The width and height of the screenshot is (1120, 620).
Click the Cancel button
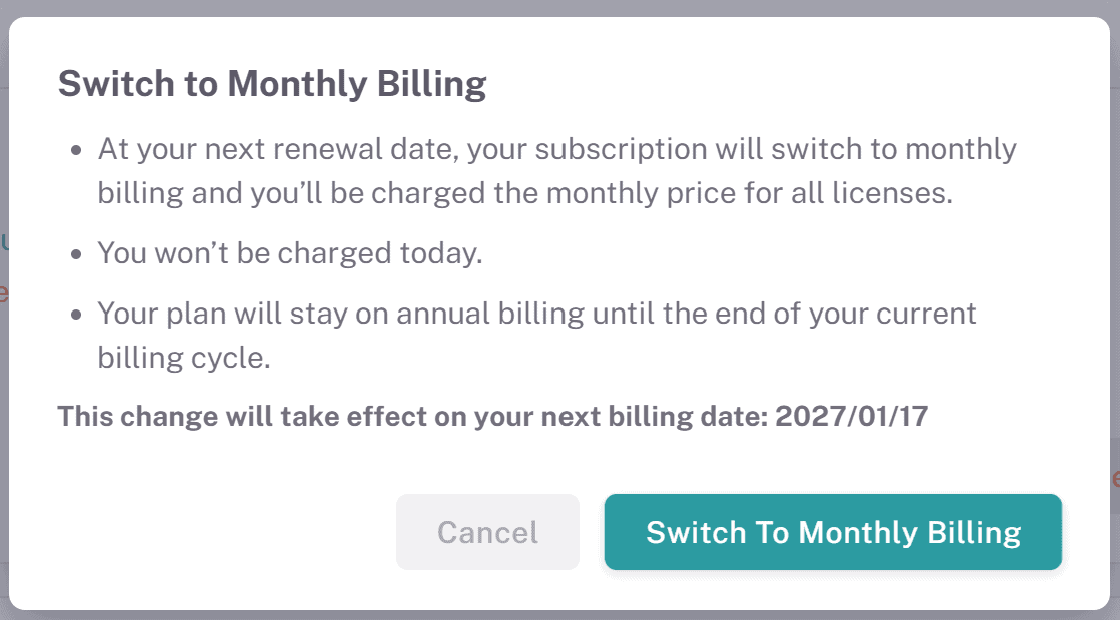point(488,532)
